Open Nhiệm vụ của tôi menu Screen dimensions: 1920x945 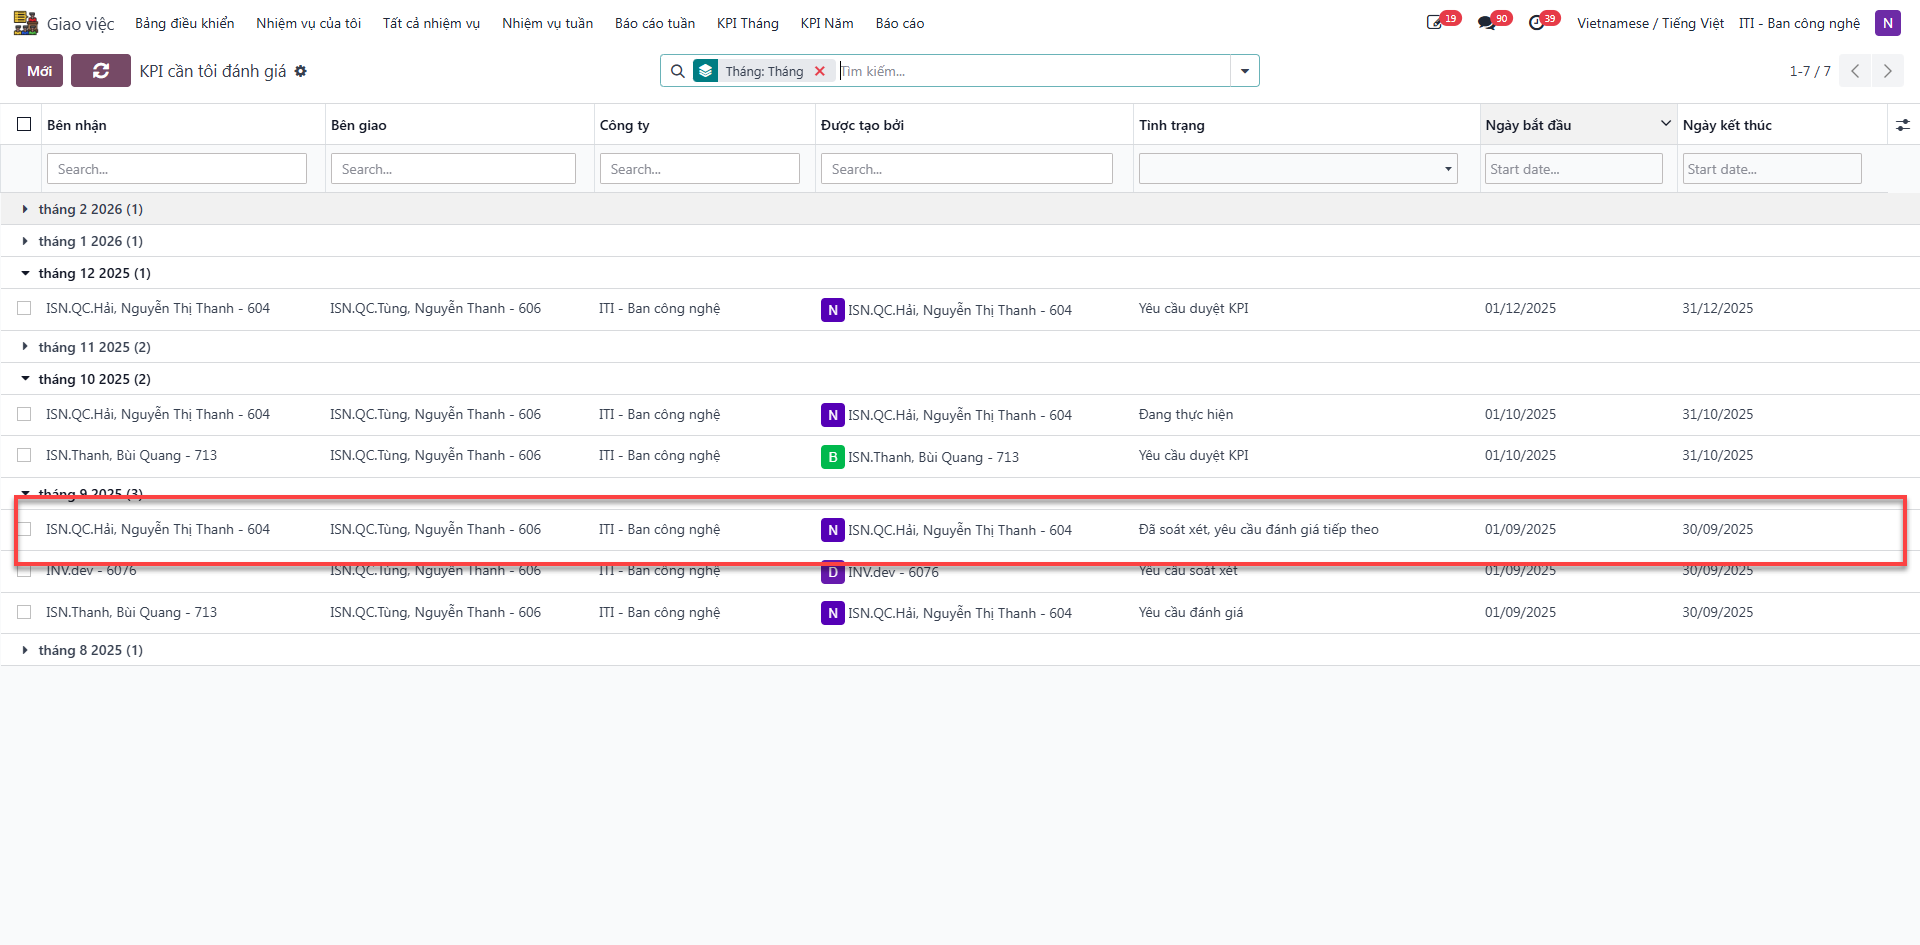[308, 23]
